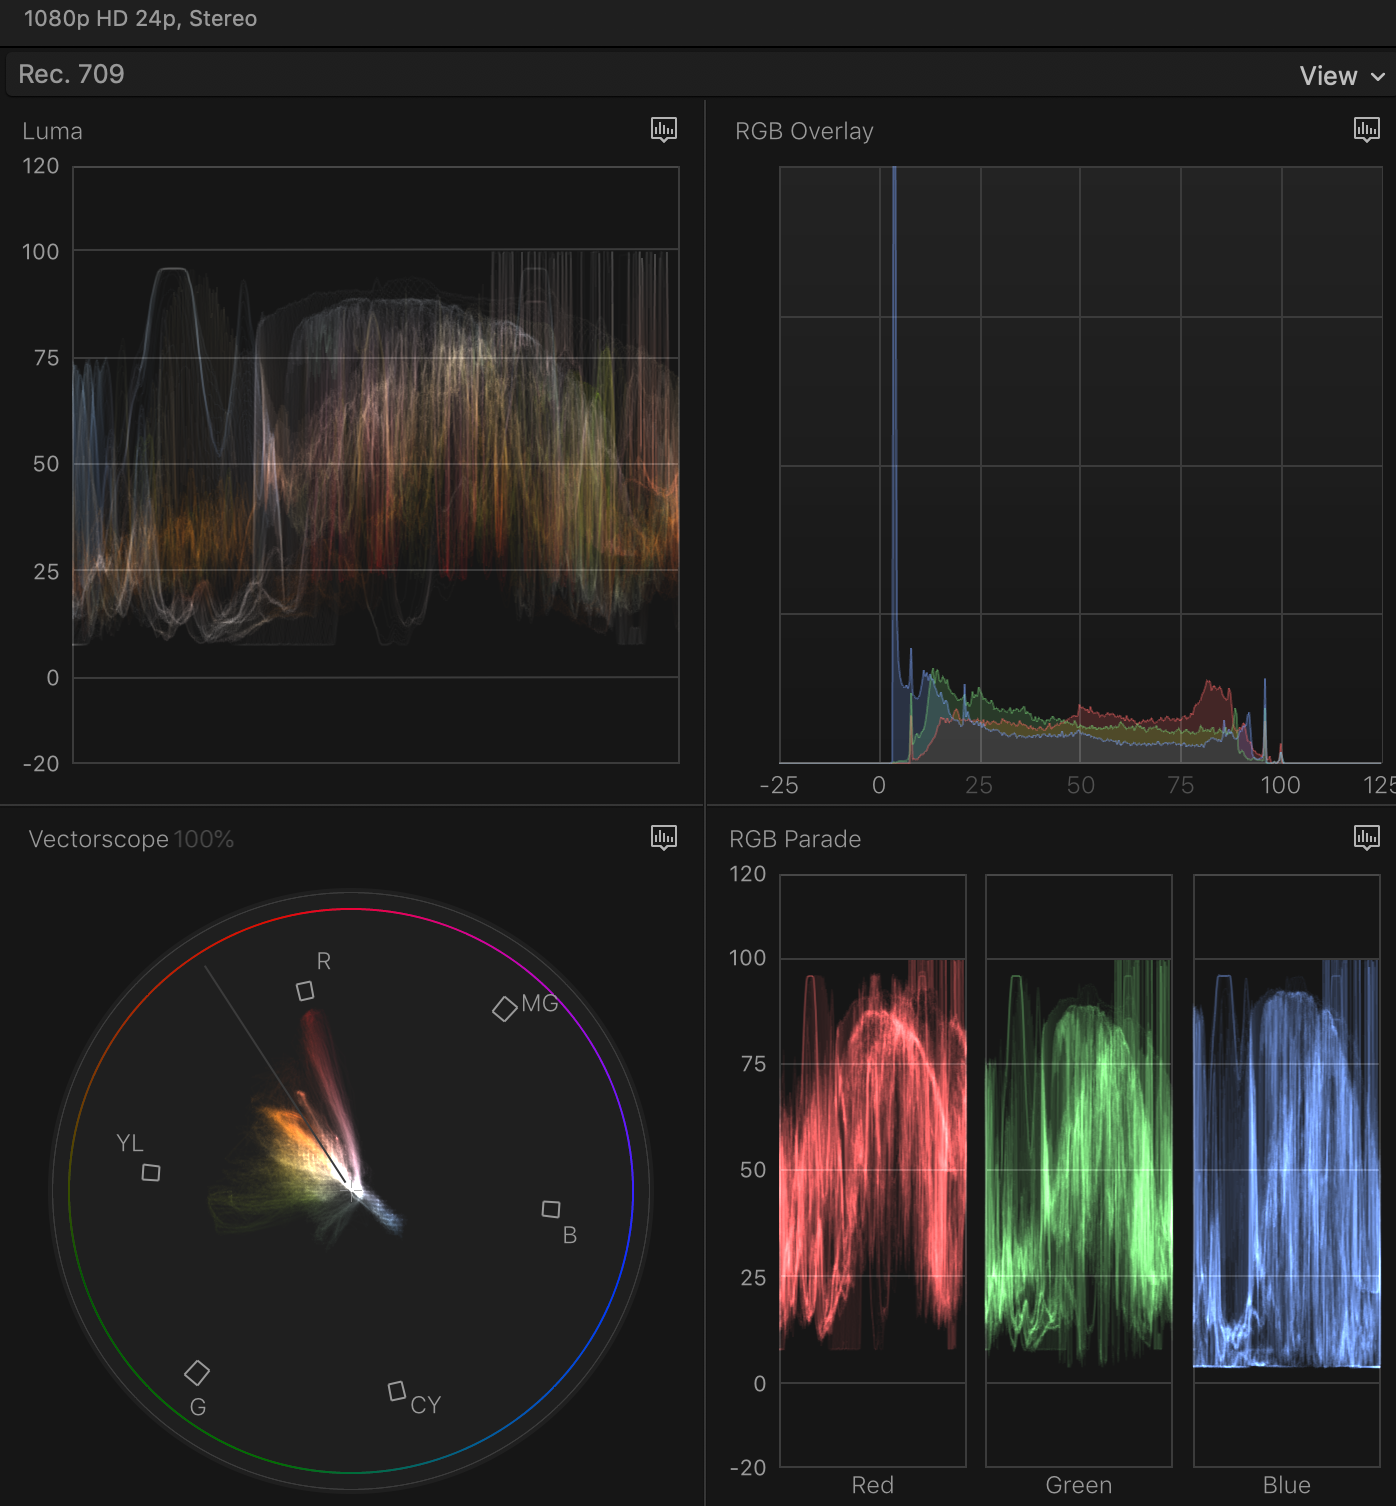Click the RGB Parade scope title
1396x1506 pixels.
pyautogui.click(x=795, y=839)
